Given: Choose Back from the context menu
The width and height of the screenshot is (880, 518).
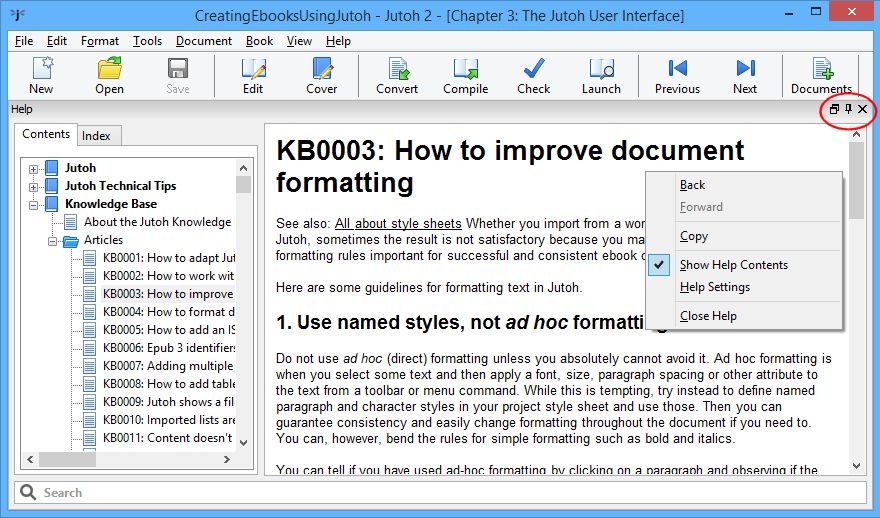Looking at the screenshot, I should [x=692, y=185].
